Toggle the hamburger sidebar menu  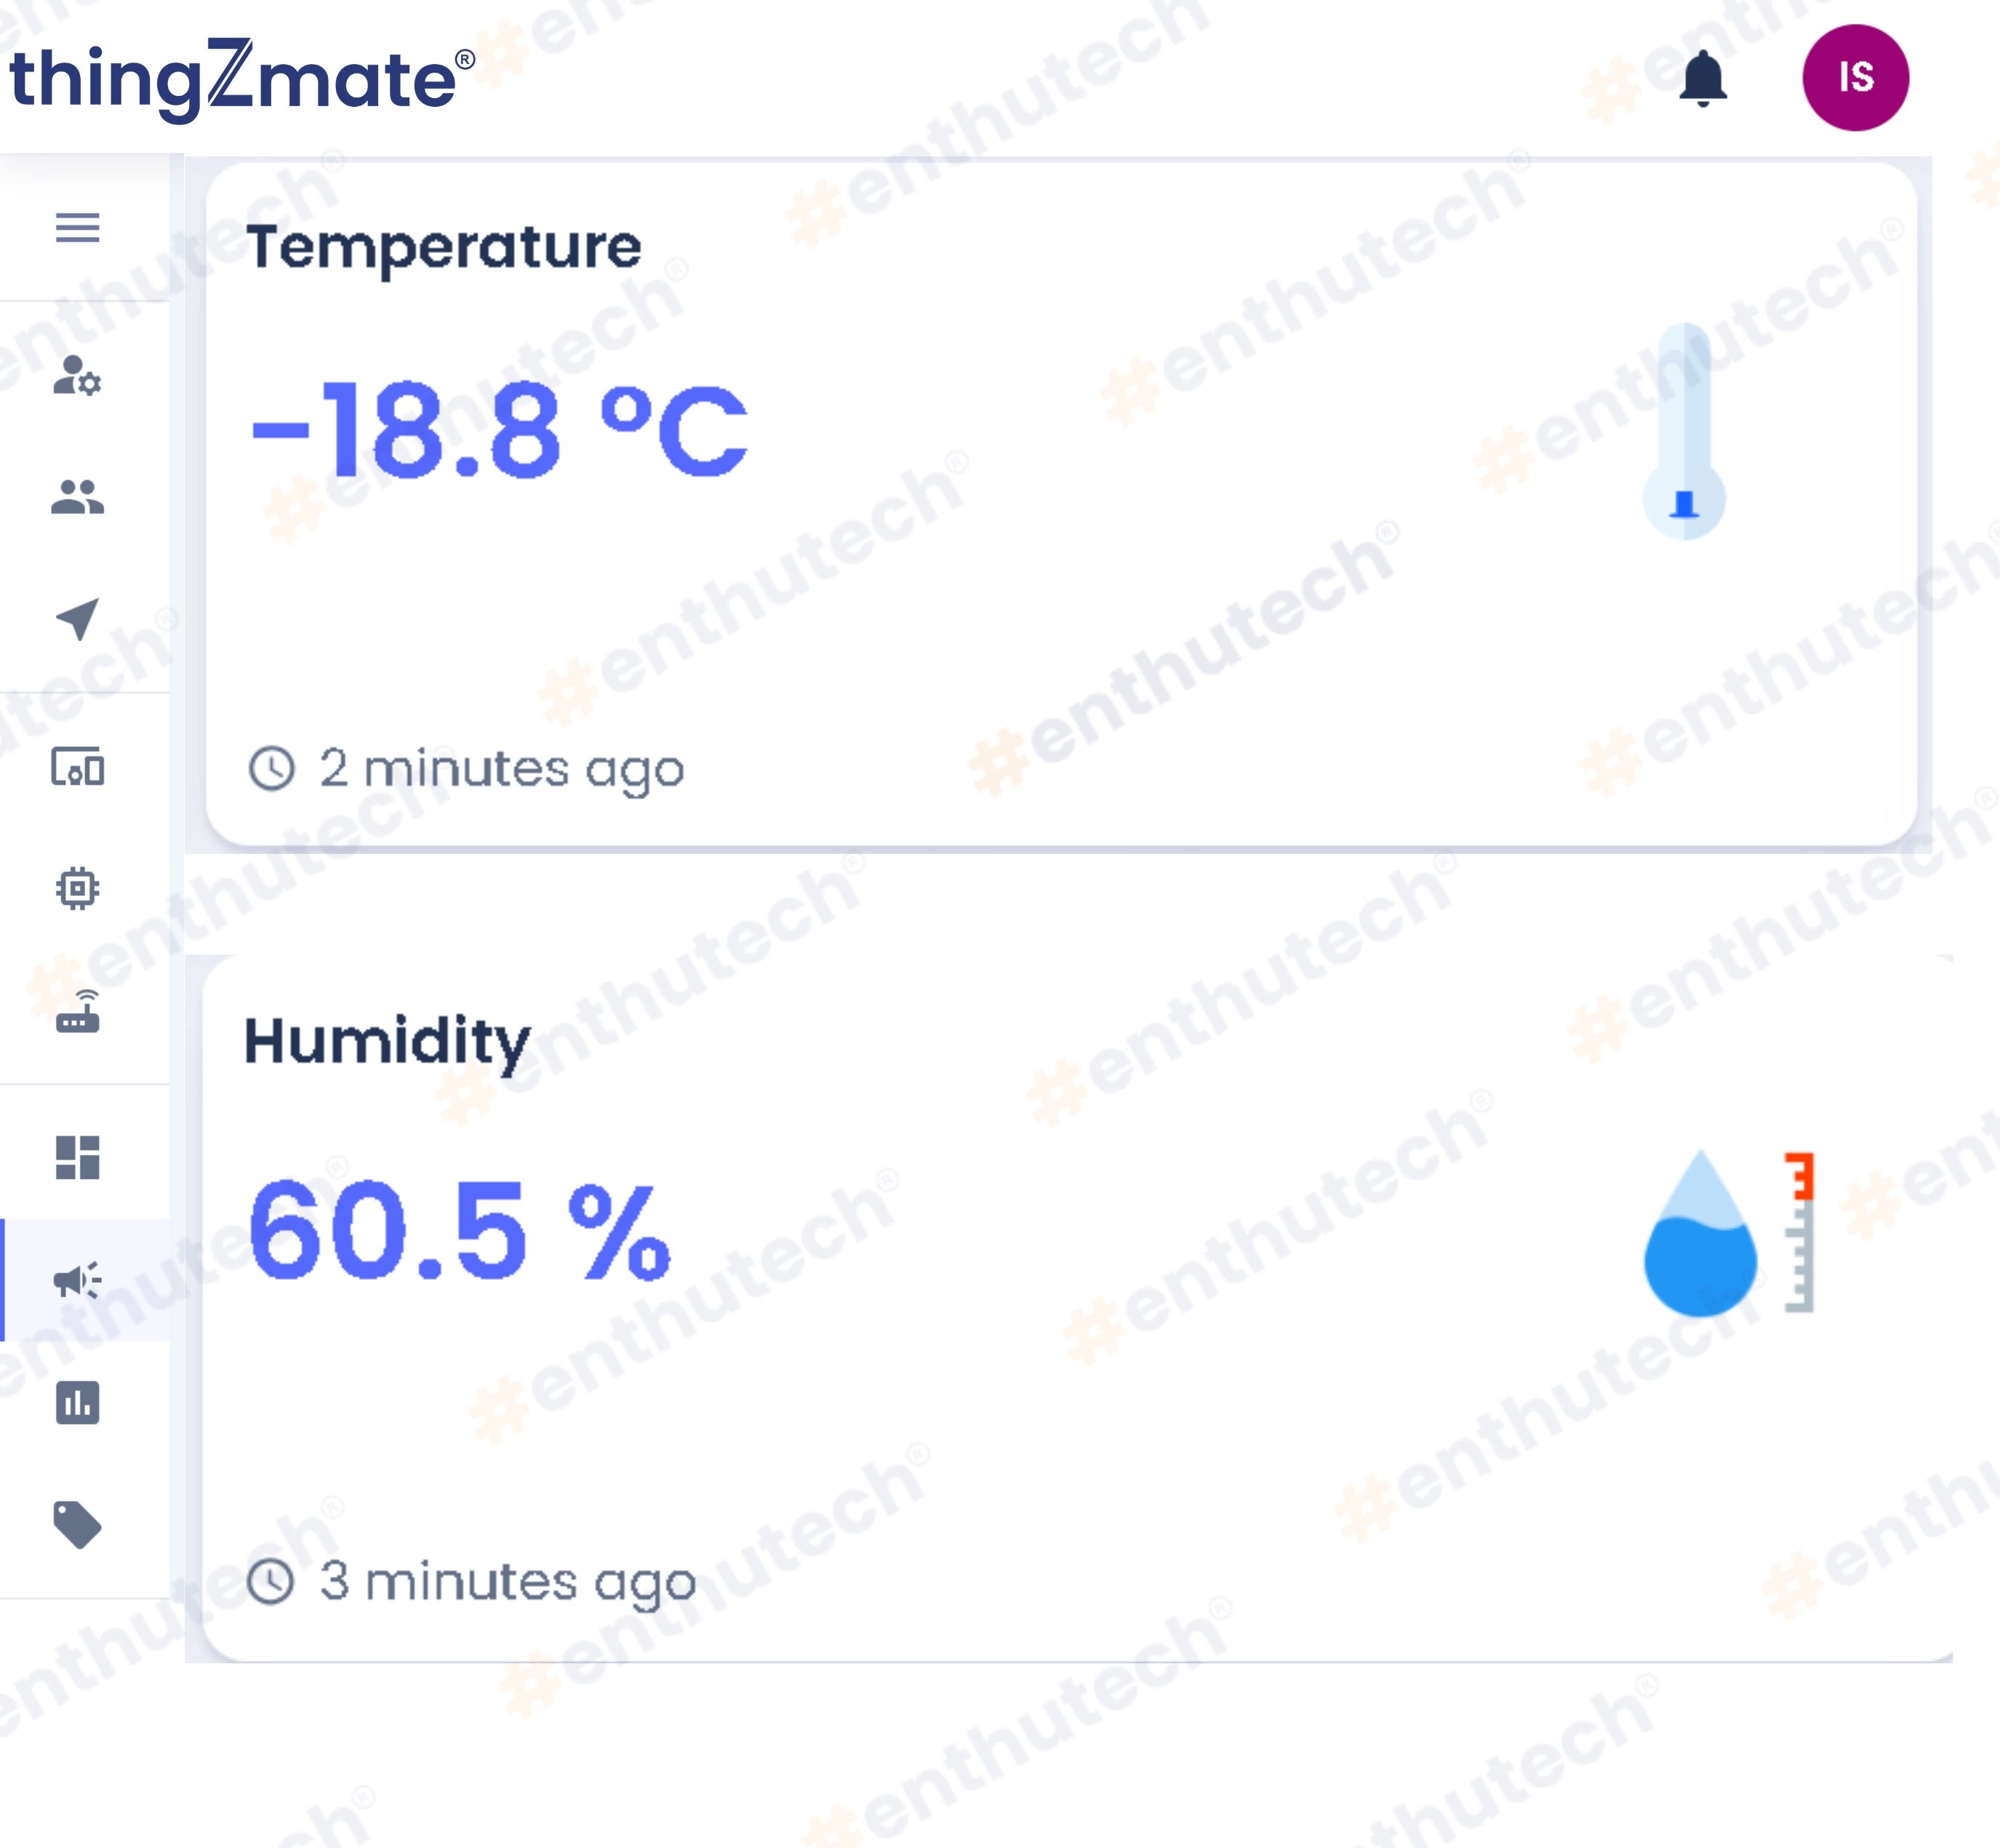77,228
